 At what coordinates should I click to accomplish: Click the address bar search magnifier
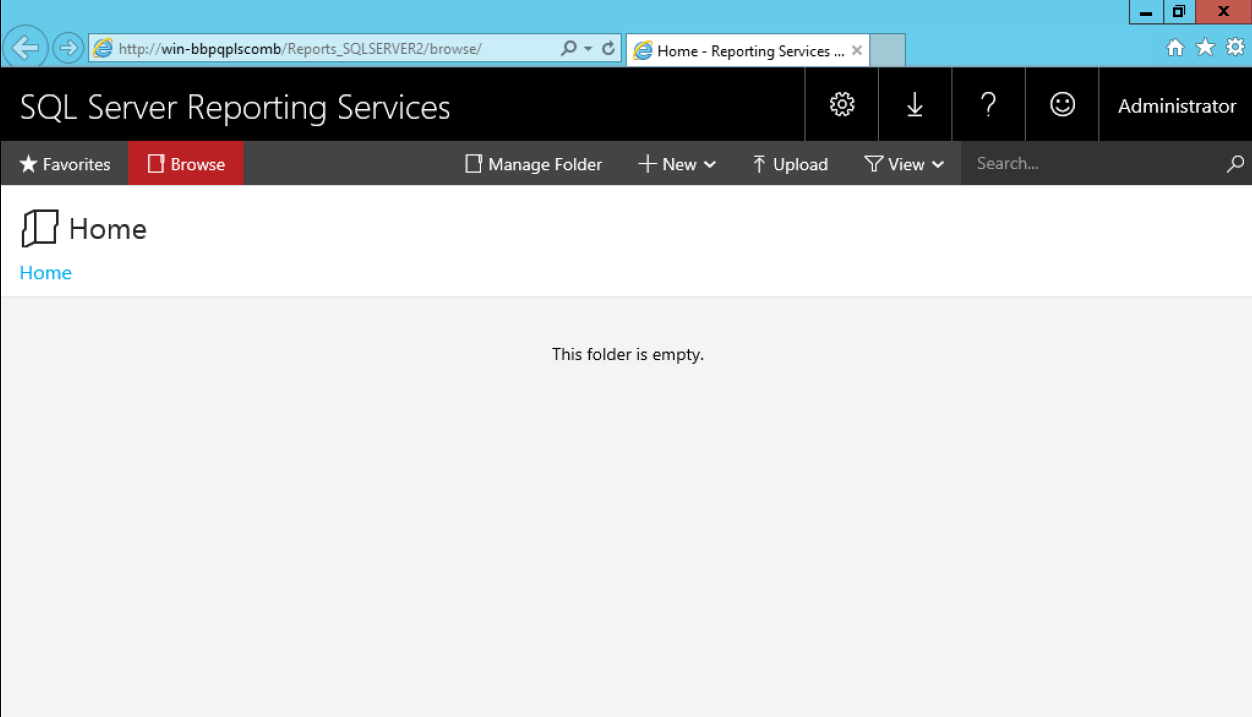pyautogui.click(x=568, y=48)
